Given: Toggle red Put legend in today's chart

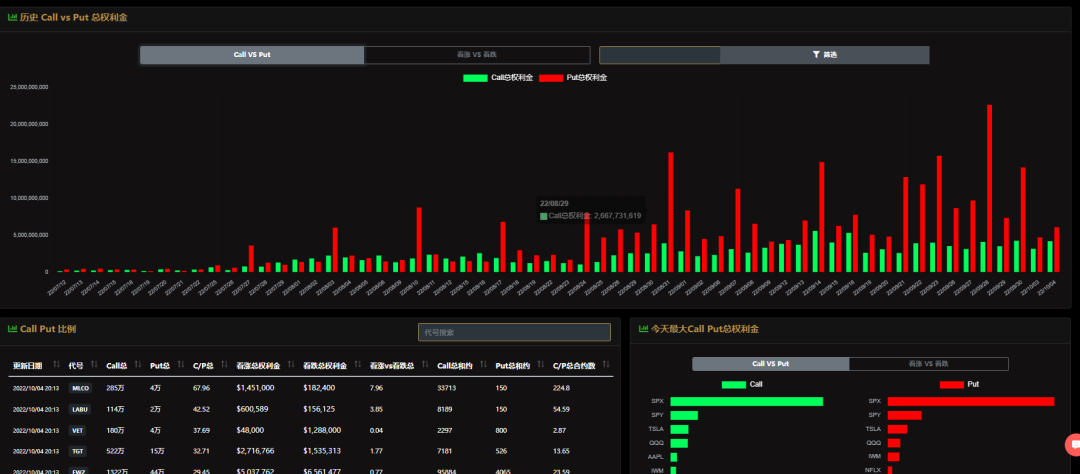Looking at the screenshot, I should 959,384.
